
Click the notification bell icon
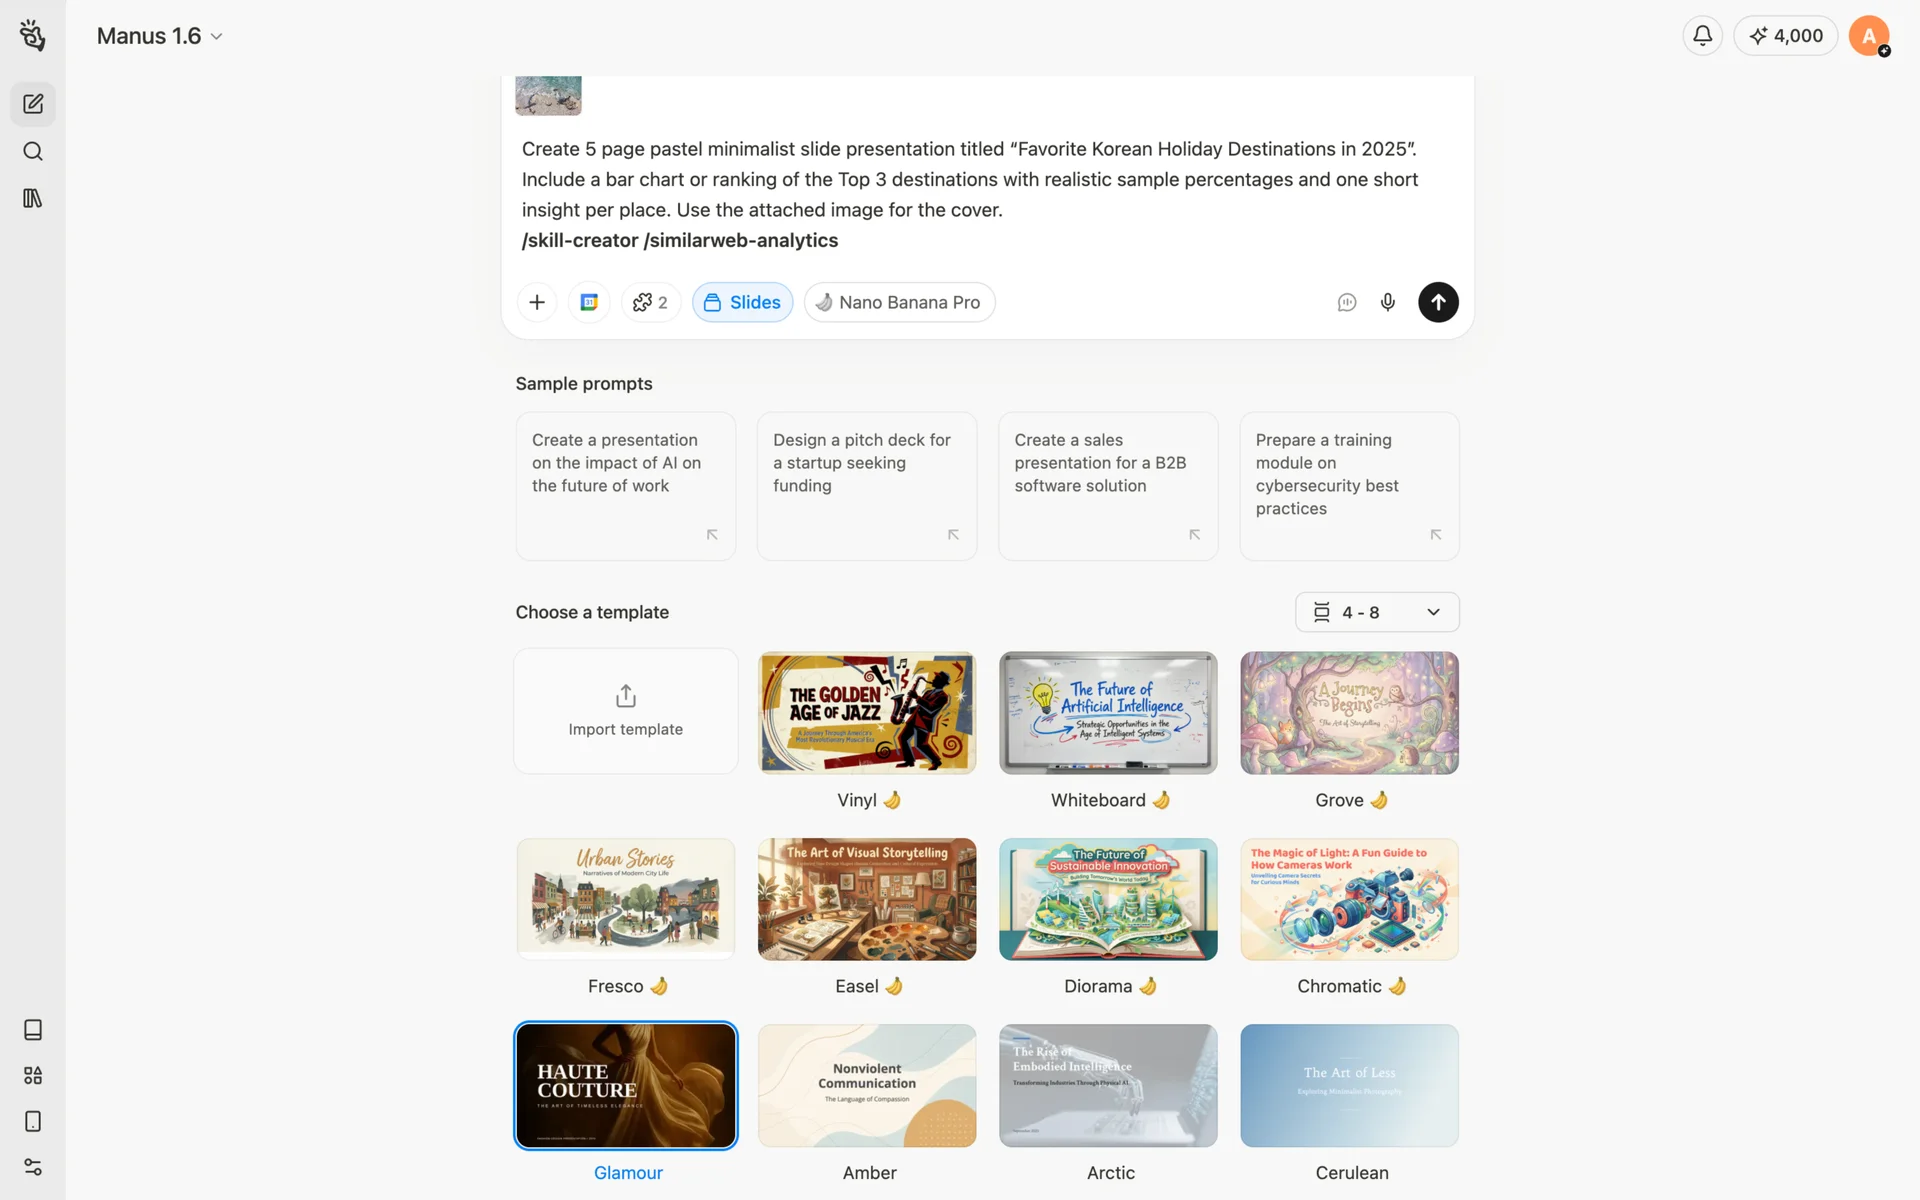(x=1702, y=36)
